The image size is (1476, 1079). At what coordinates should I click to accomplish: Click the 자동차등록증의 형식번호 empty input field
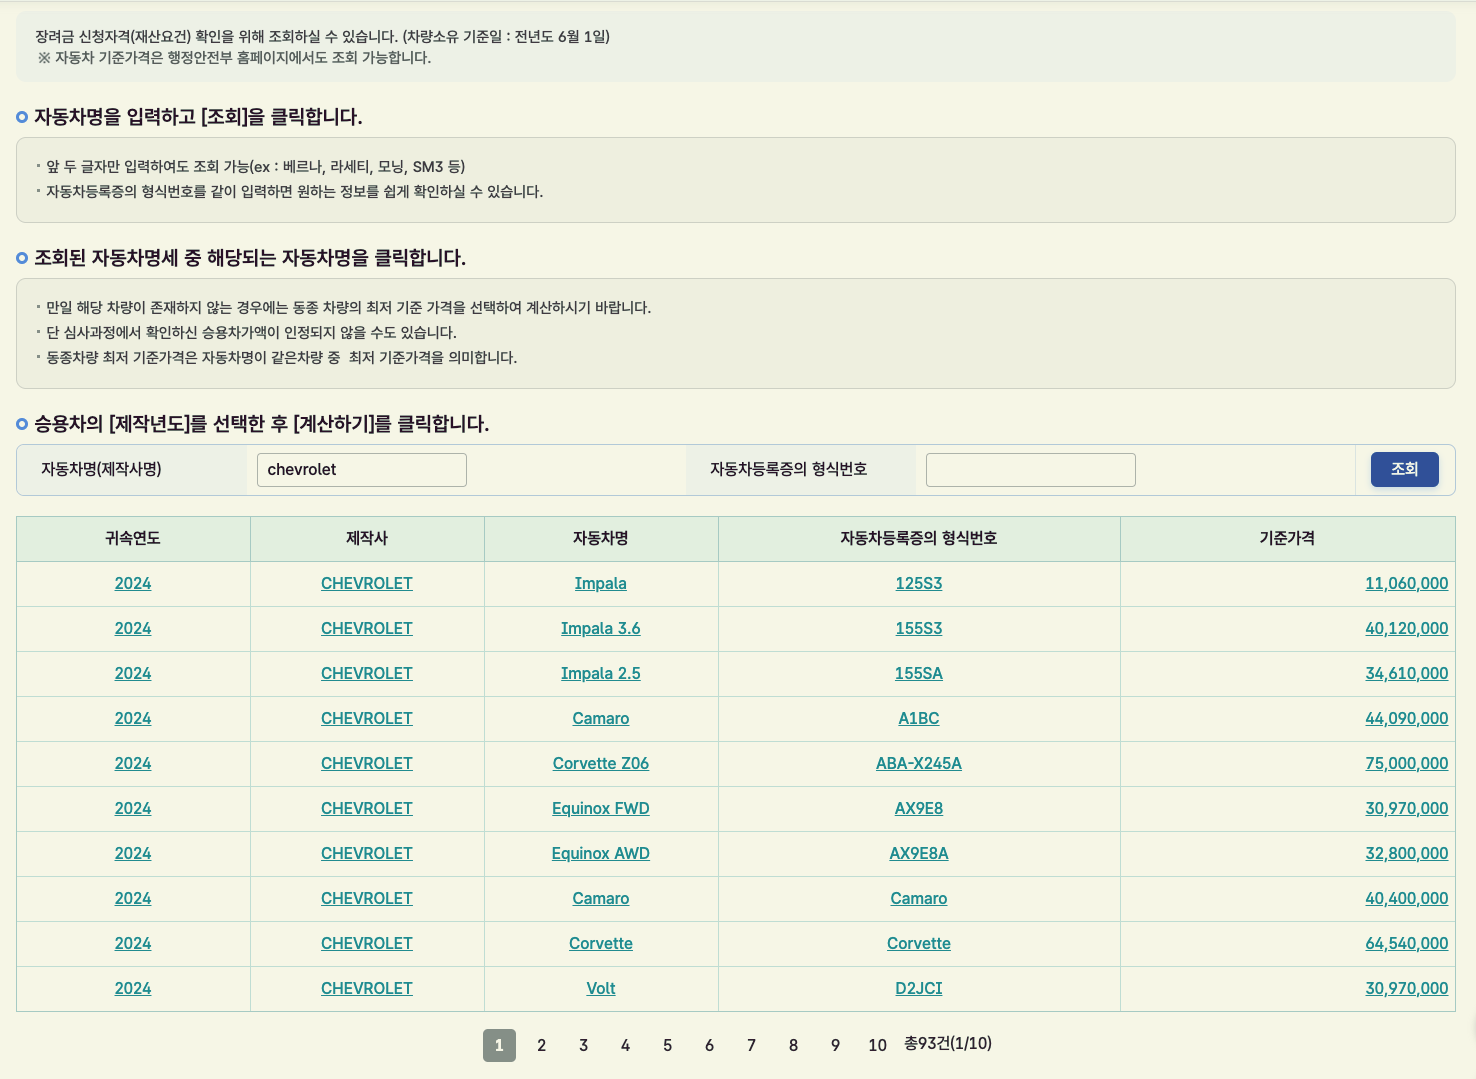[1030, 470]
